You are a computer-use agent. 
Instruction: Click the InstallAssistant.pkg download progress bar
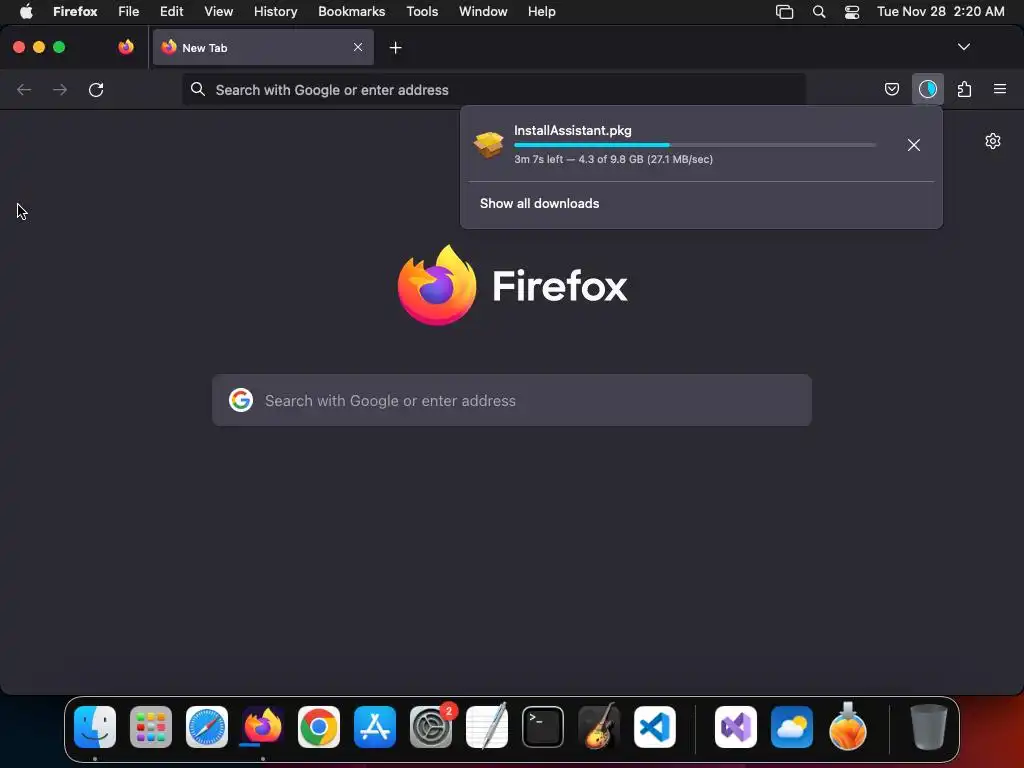tap(695, 145)
